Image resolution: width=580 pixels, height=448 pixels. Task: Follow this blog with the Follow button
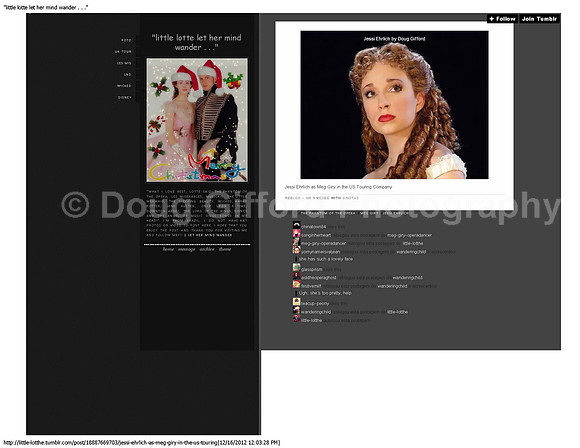(x=502, y=19)
